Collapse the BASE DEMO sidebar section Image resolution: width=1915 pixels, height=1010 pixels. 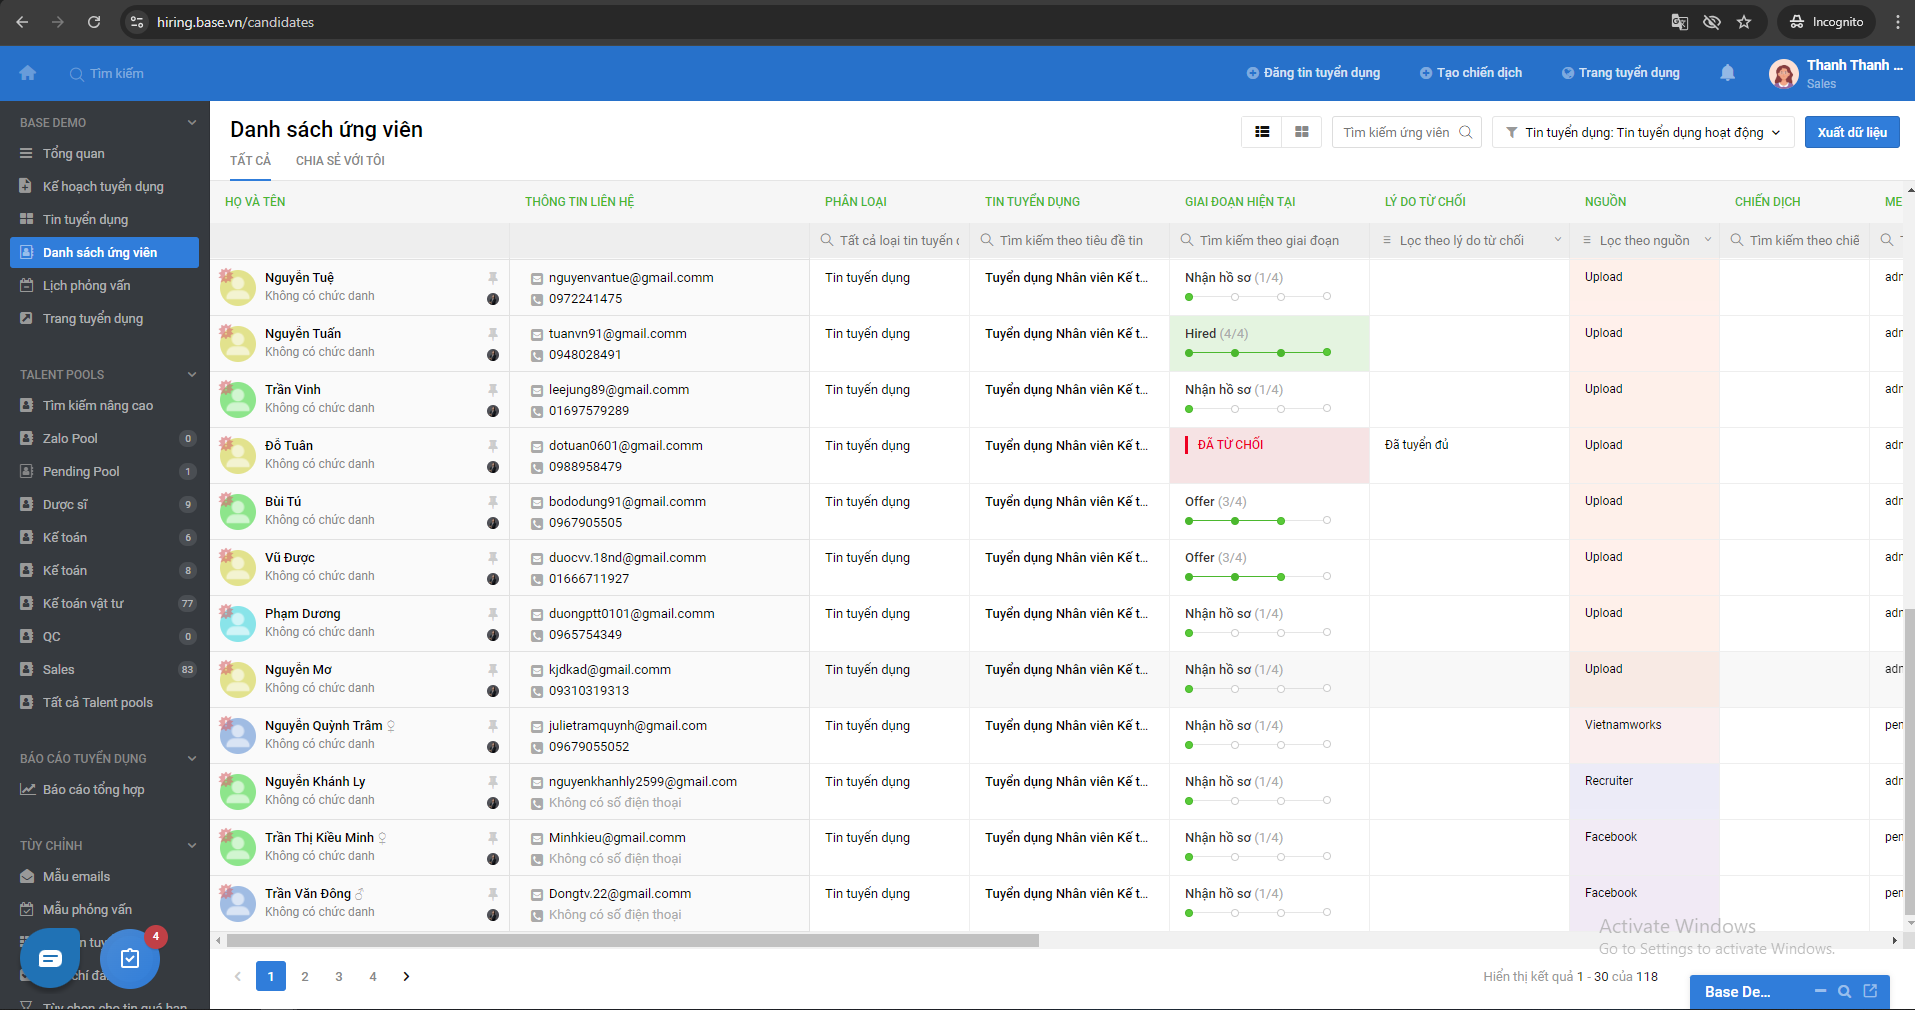pos(191,123)
